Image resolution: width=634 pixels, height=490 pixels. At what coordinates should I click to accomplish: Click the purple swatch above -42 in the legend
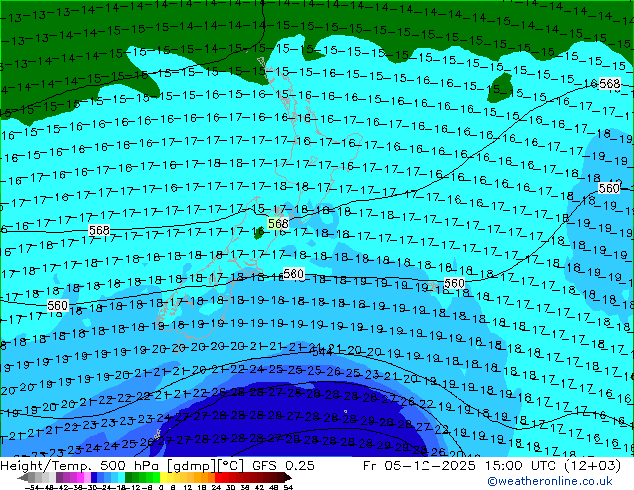(60, 478)
